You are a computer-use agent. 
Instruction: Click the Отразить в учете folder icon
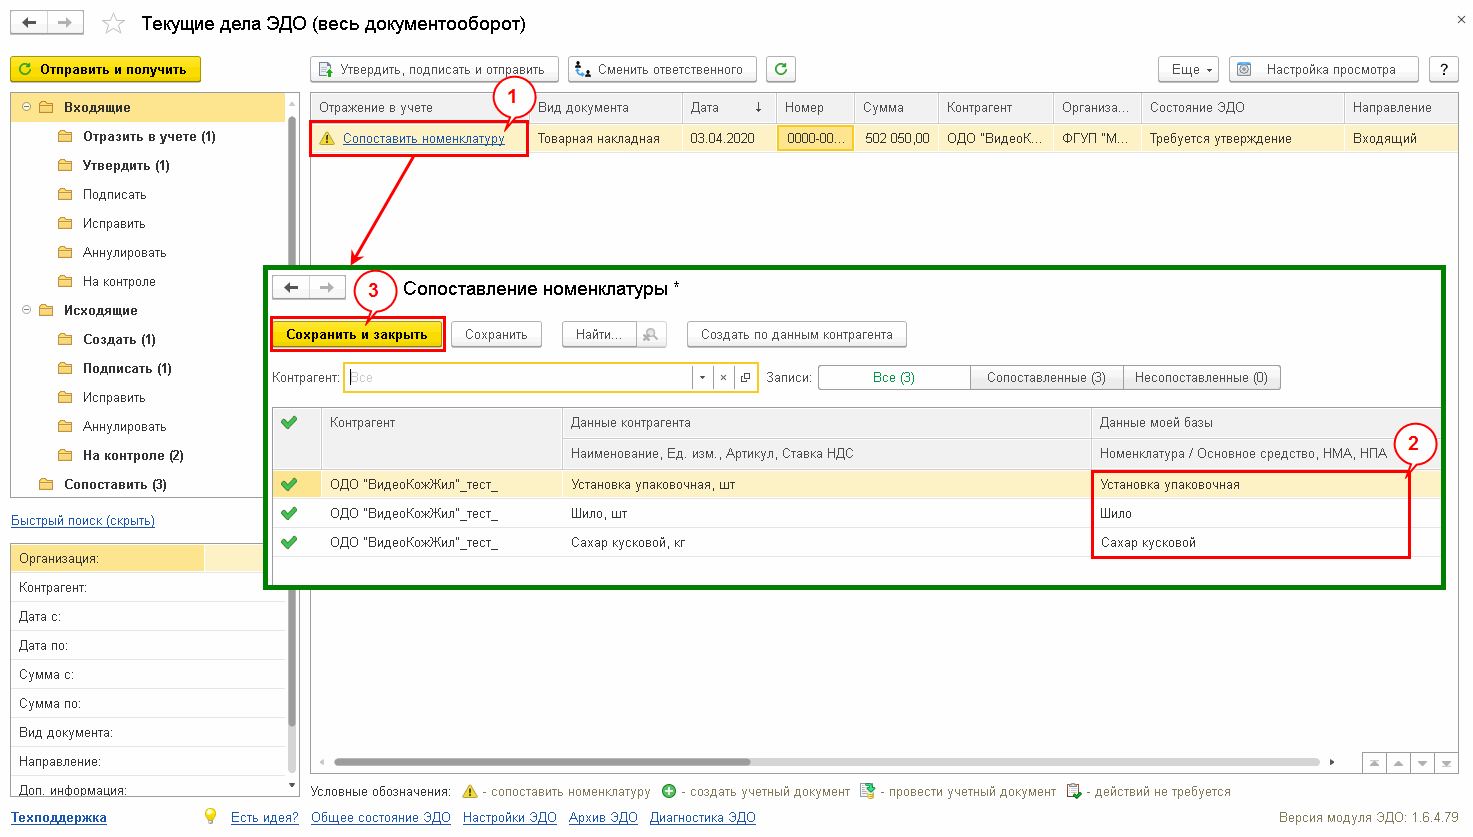pyautogui.click(x=66, y=136)
